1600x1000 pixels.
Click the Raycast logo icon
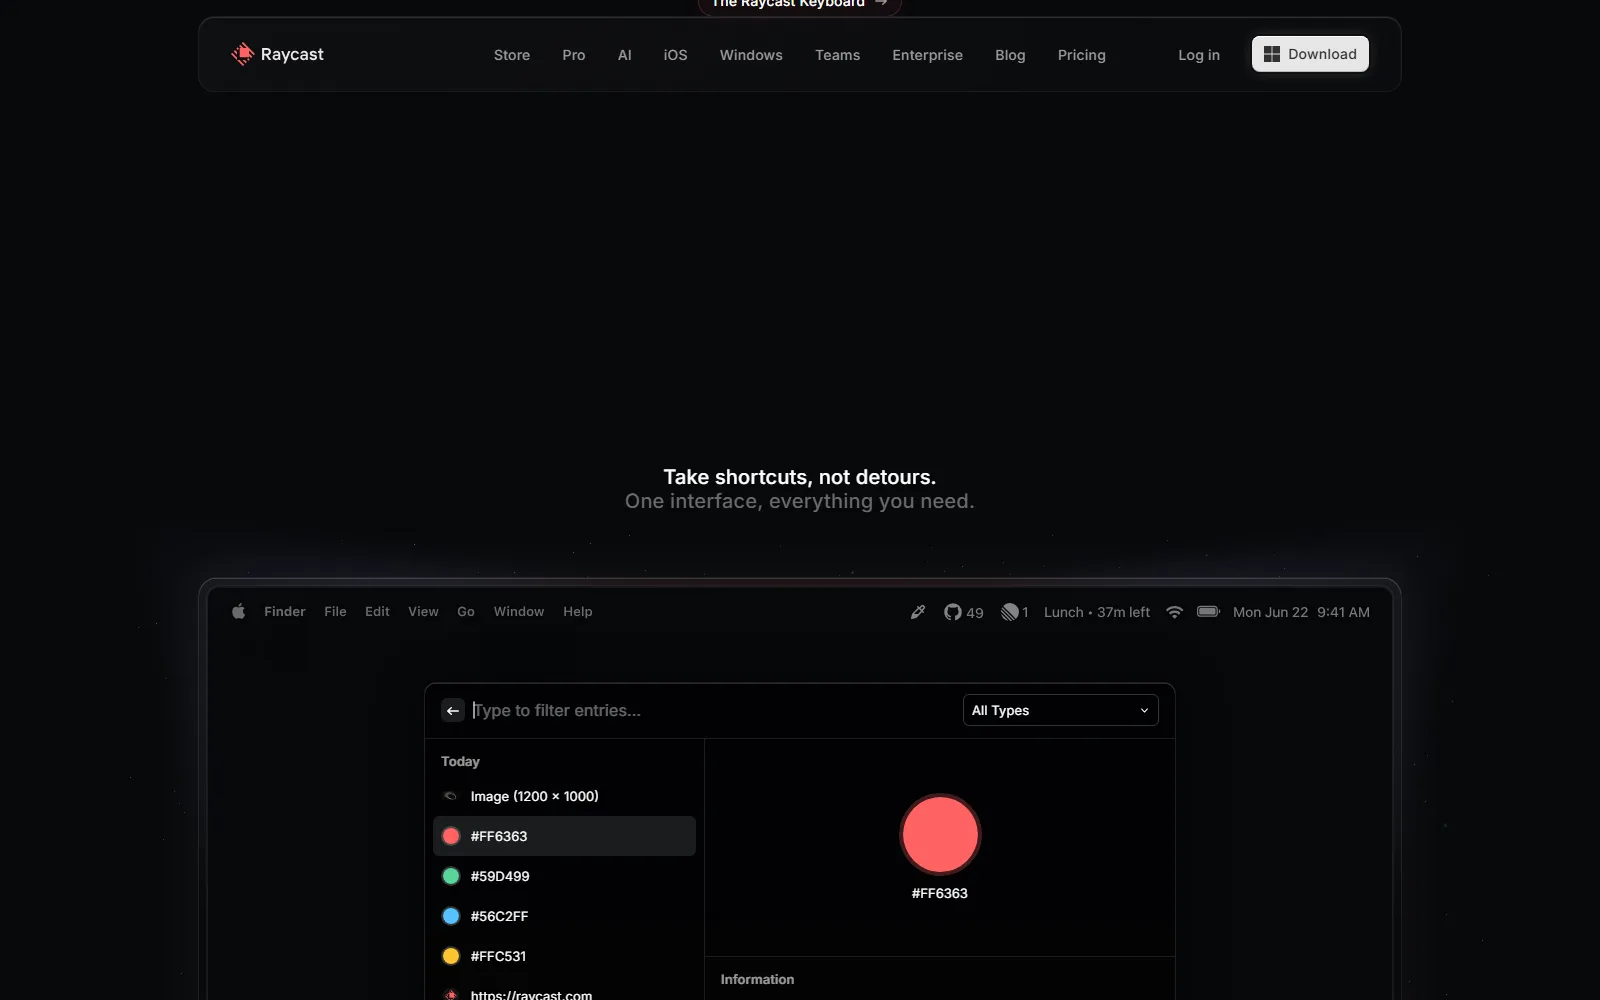[242, 54]
